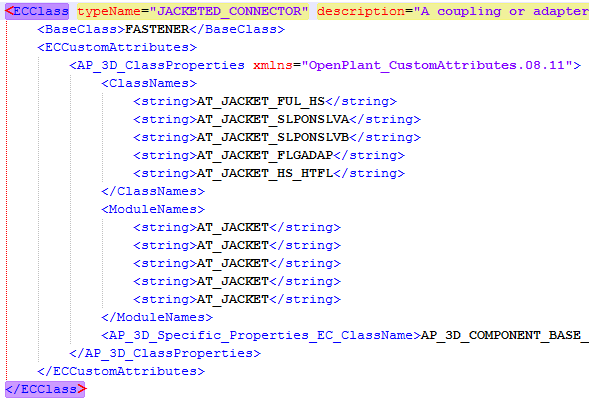Place cursor on FASTENER base class value
This screenshot has height=400, width=589.
click(x=157, y=29)
